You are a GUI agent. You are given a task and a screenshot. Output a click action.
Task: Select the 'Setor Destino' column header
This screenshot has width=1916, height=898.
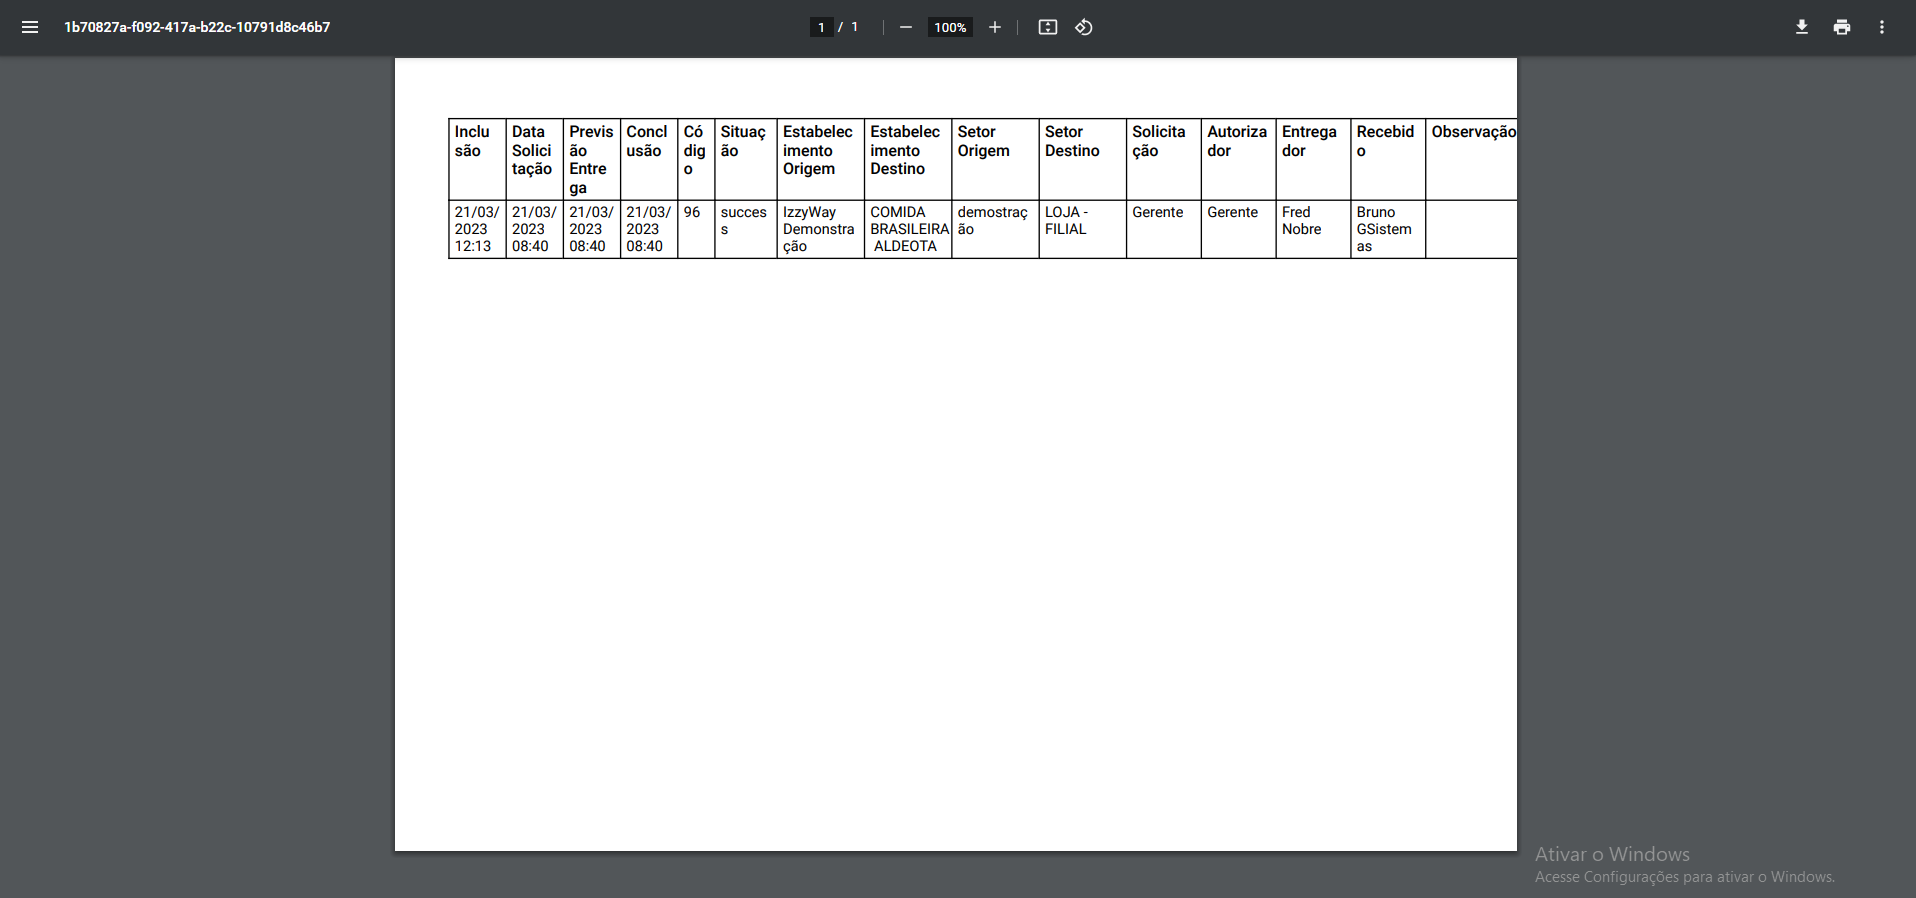click(x=1082, y=159)
